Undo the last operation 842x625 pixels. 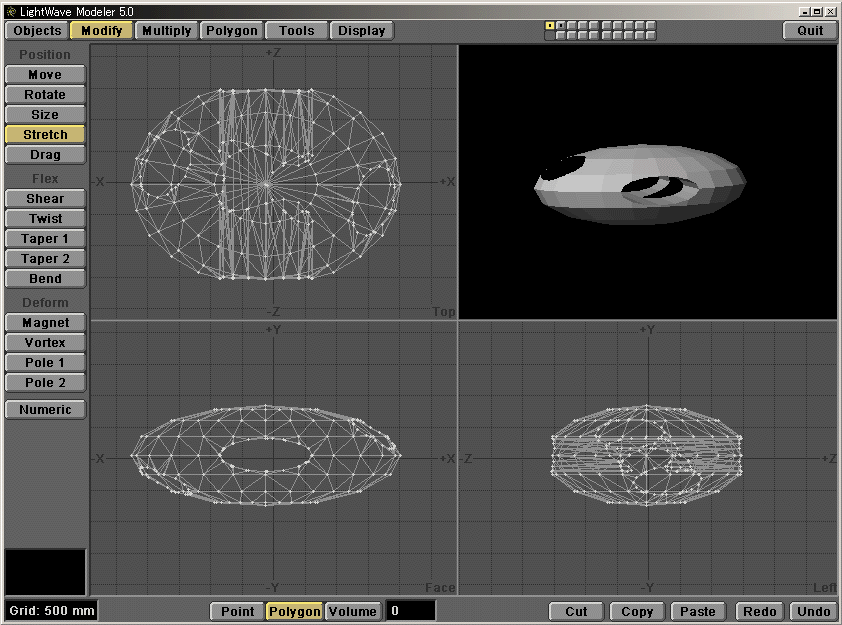tap(813, 611)
